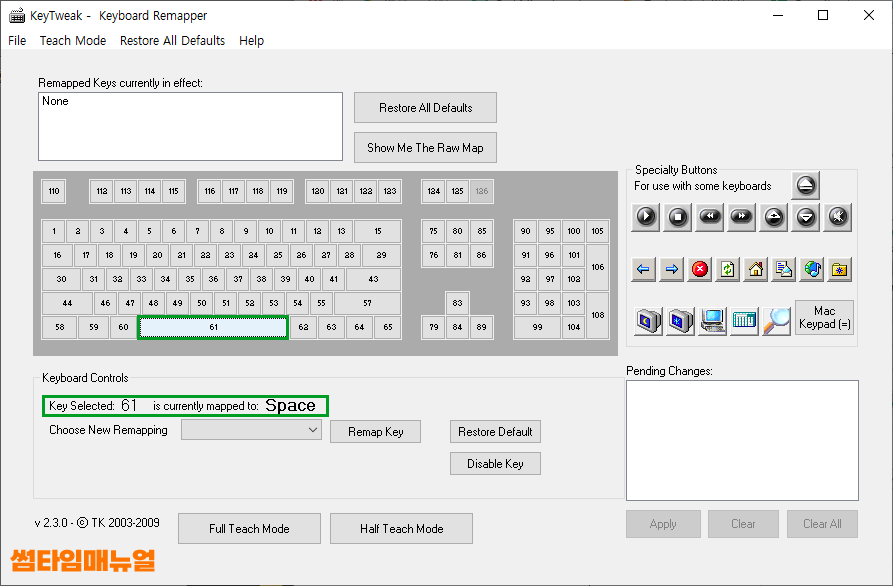Screen dimensions: 893x586
Task: Start Full Teach Mode
Action: tap(249, 528)
